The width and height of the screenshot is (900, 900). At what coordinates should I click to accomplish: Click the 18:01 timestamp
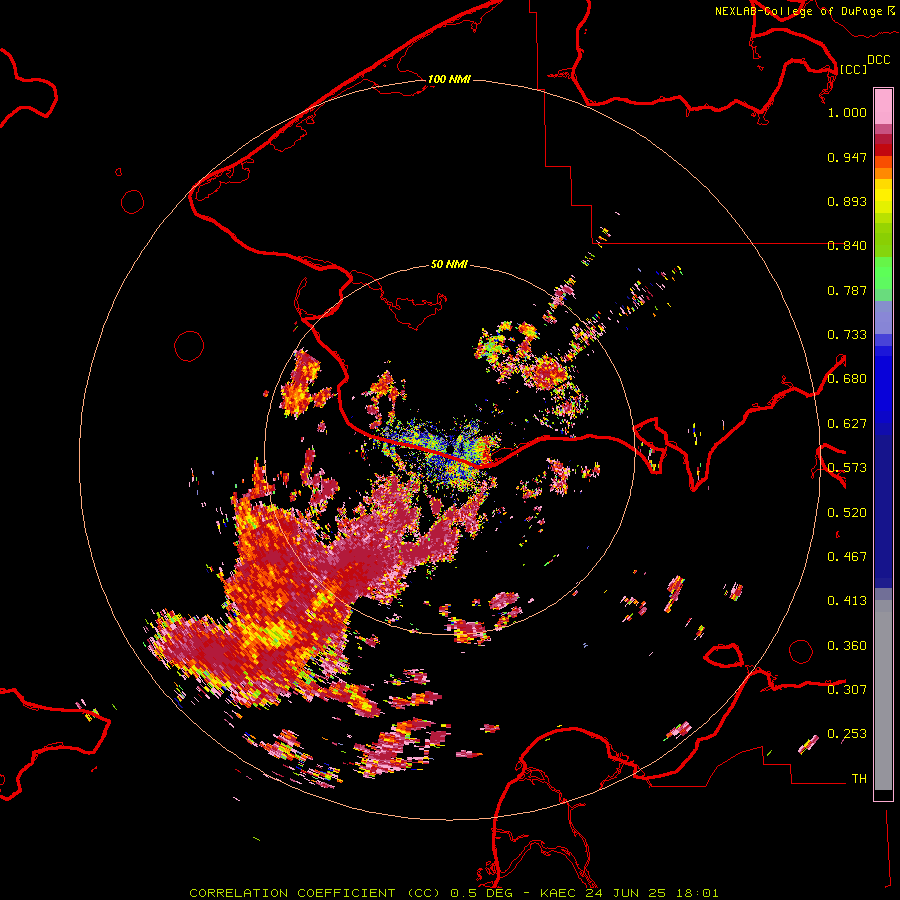[x=697, y=893]
